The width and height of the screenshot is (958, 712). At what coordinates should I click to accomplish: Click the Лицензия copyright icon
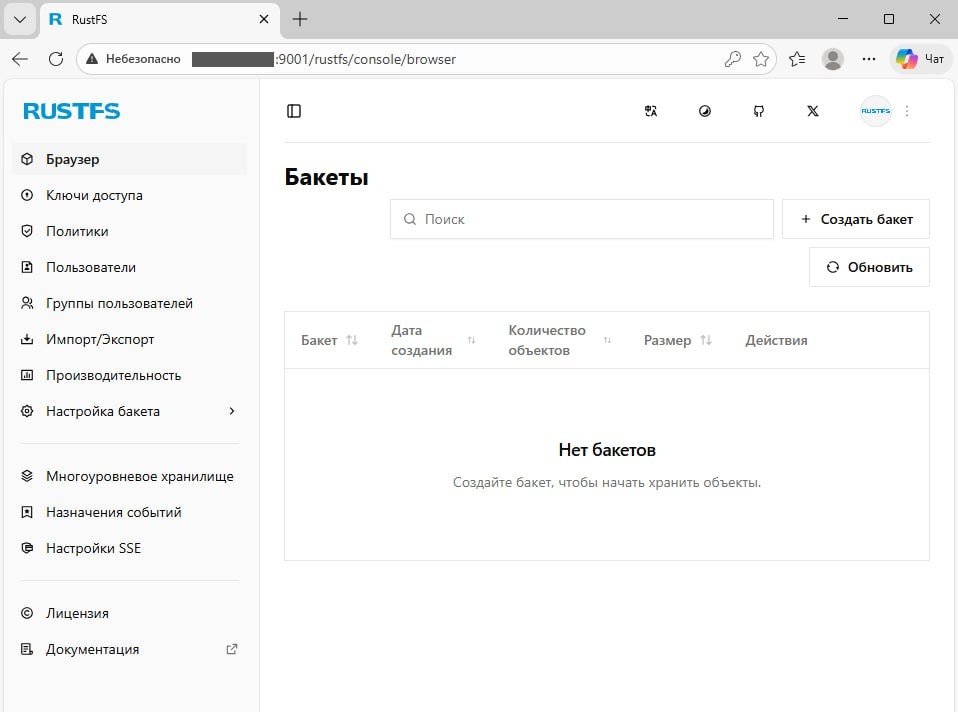tap(27, 613)
